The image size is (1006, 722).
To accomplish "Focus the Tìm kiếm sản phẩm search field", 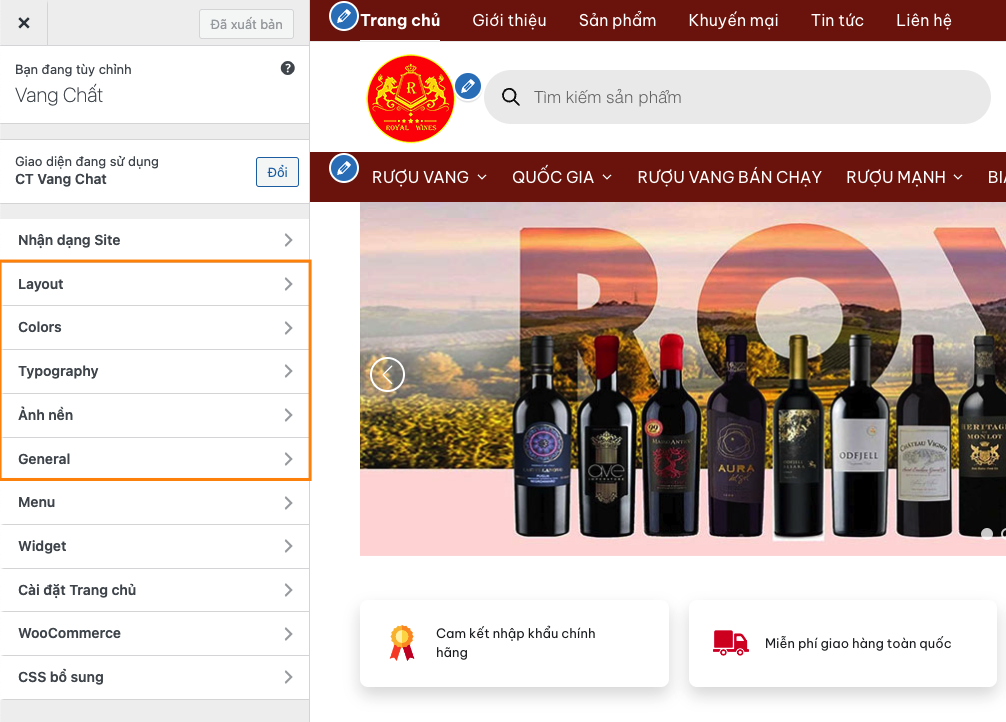I will coord(737,97).
